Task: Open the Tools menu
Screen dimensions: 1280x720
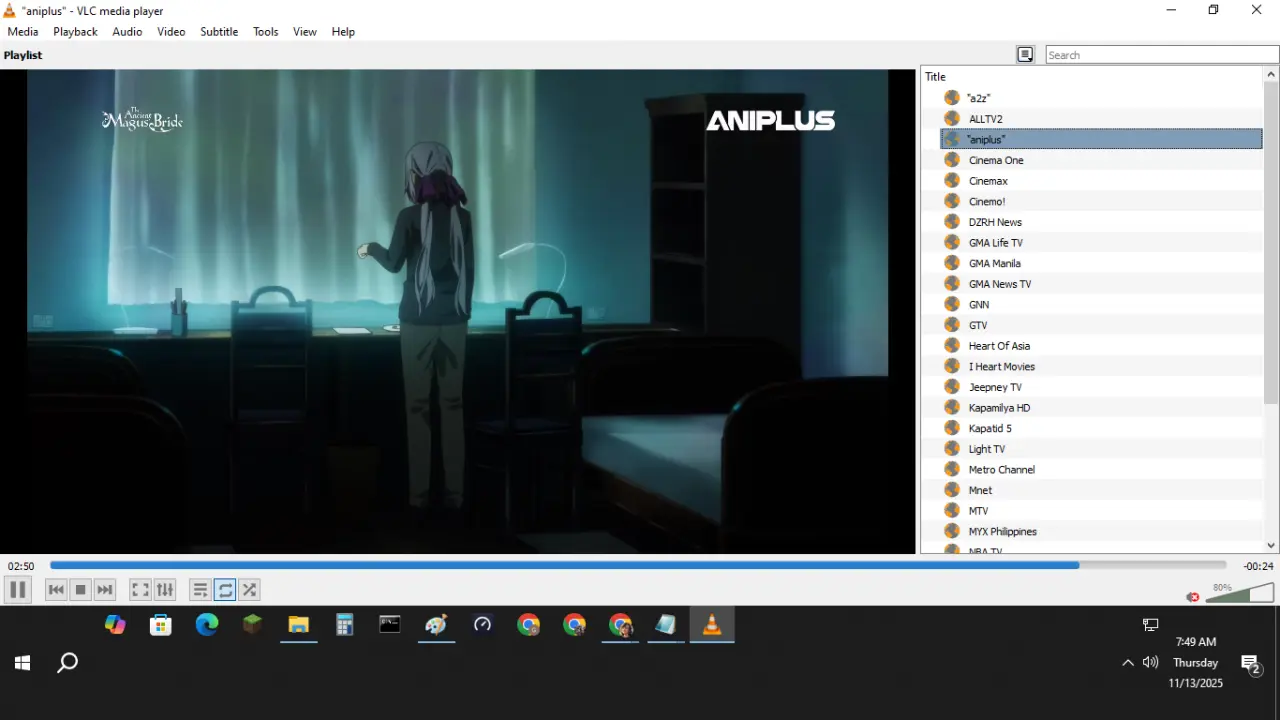Action: [266, 32]
